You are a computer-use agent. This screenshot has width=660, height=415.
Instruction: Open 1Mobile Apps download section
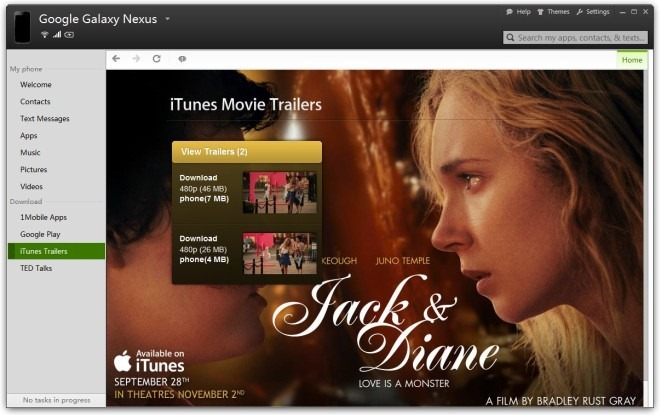coord(43,217)
